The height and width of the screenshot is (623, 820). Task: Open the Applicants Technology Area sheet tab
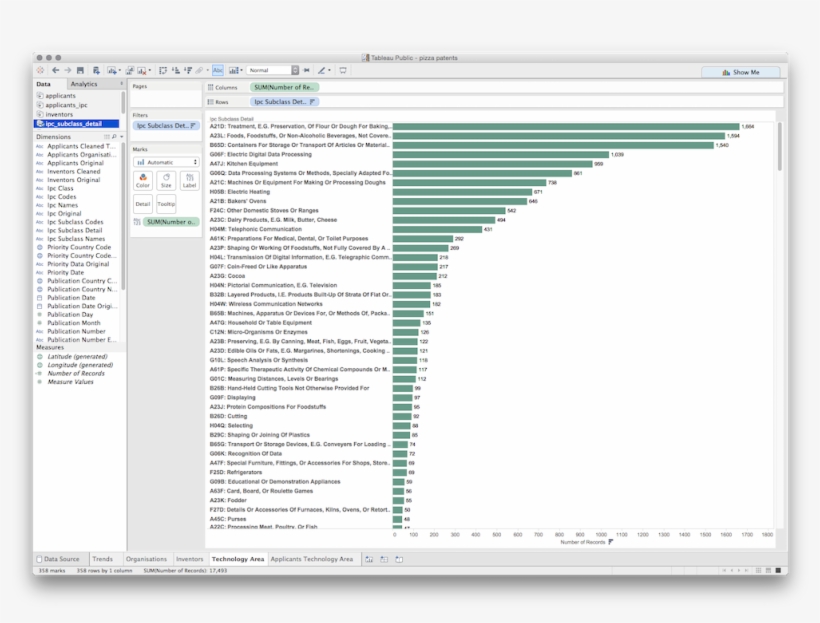click(x=312, y=559)
